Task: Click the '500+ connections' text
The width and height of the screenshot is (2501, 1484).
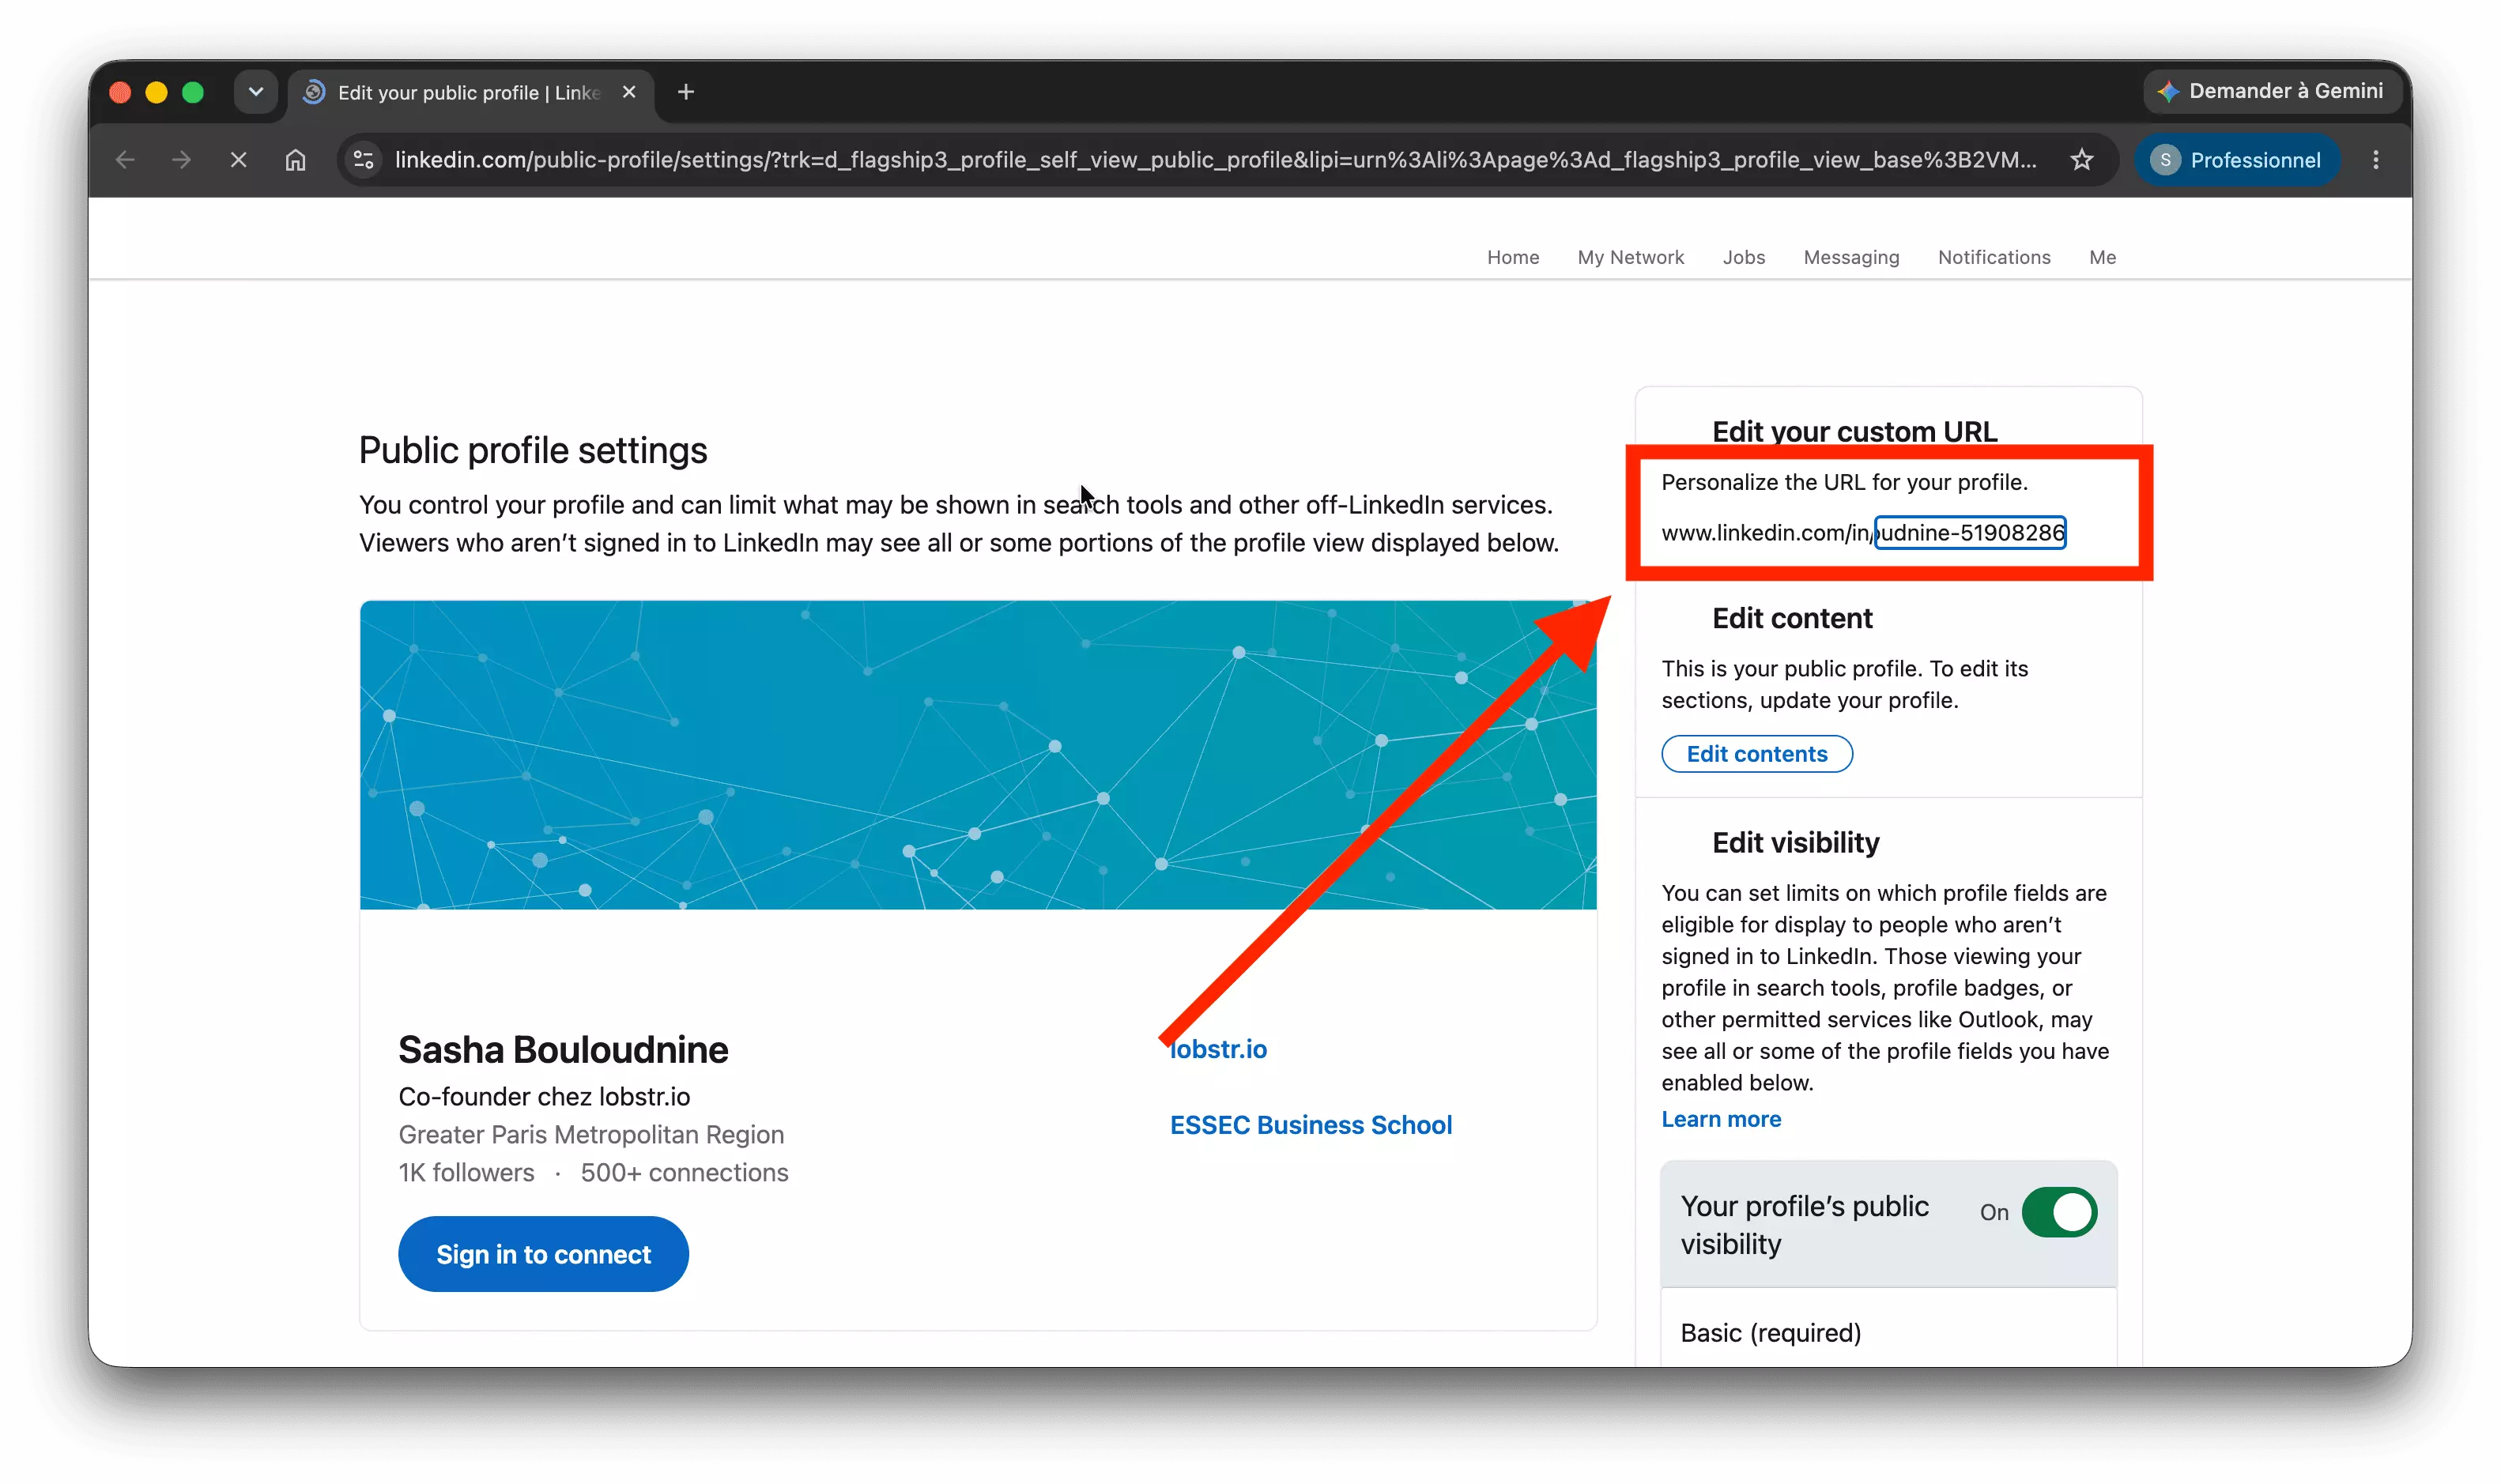Action: pyautogui.click(x=684, y=1172)
